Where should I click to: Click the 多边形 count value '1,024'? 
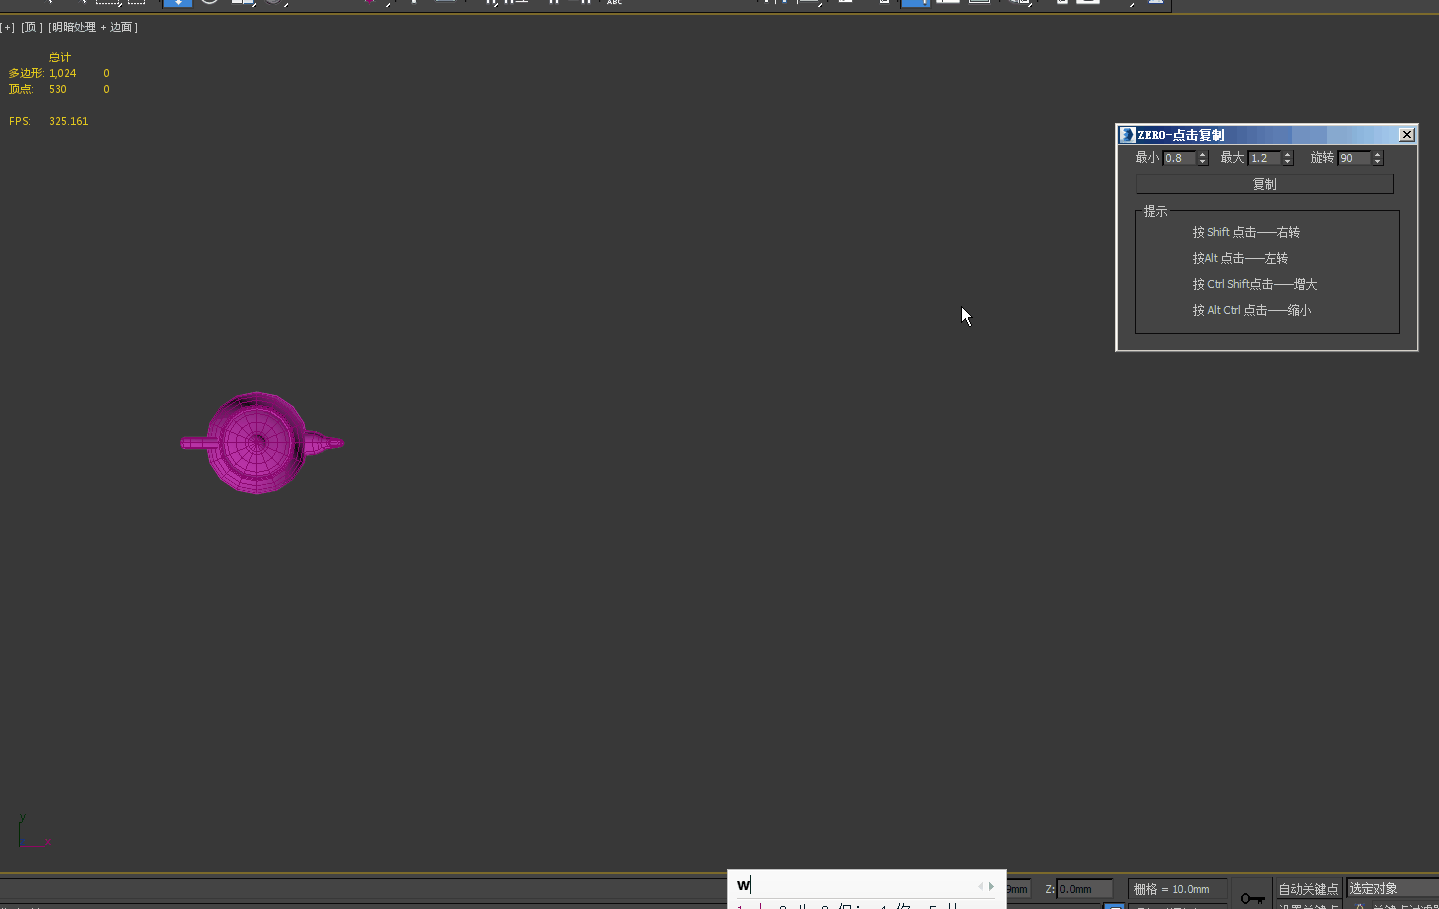tap(63, 73)
